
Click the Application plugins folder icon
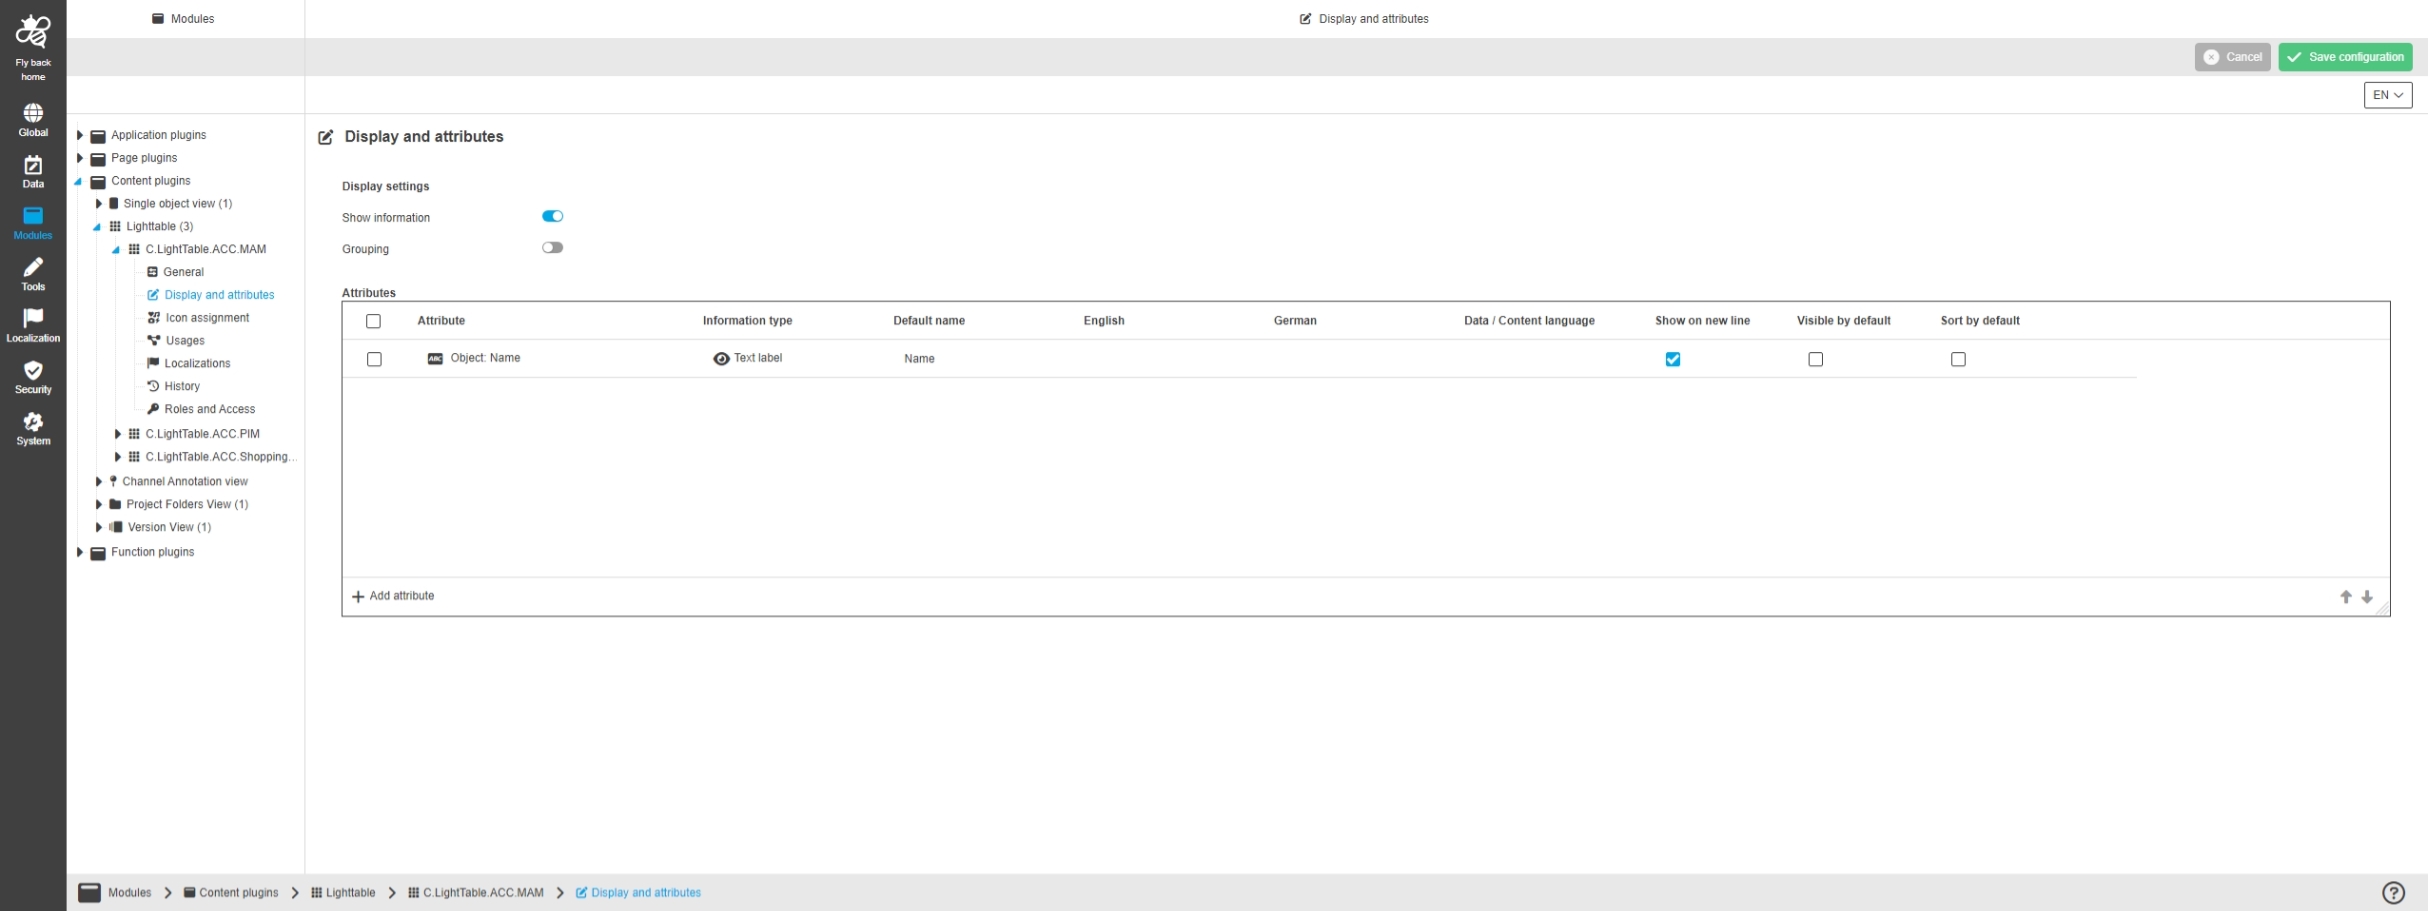point(98,136)
